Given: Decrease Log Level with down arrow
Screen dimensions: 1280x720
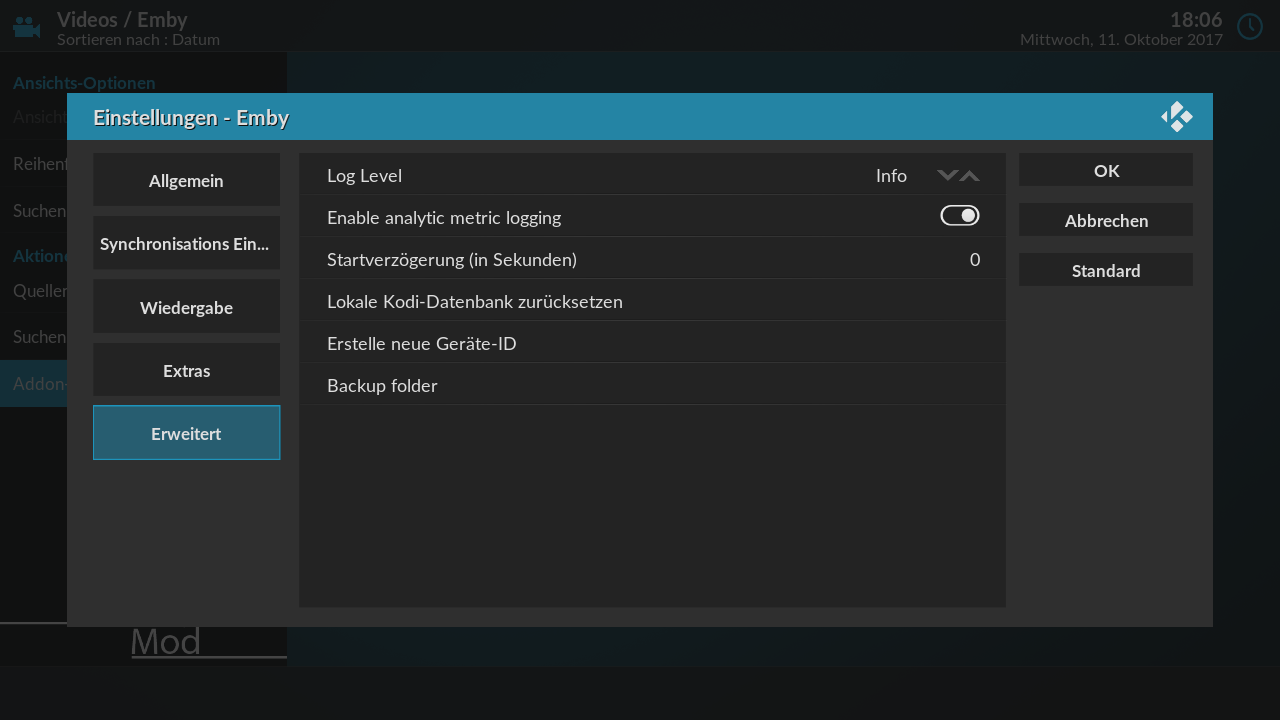Looking at the screenshot, I should 947,176.
